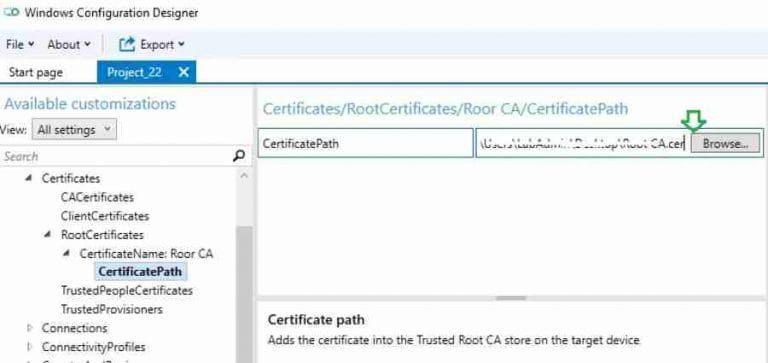
Task: Click the Export arrow icon
Action: [126, 45]
